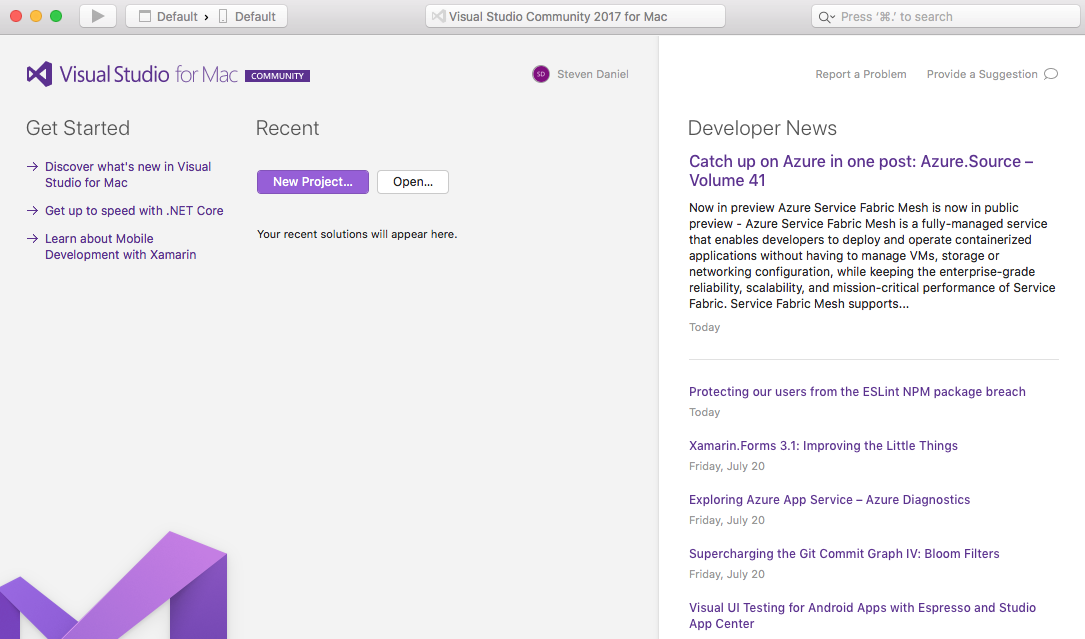Image resolution: width=1085 pixels, height=639 pixels.
Task: Click the Azure Service Fabric Mesh summary paragraph
Action: 872,255
